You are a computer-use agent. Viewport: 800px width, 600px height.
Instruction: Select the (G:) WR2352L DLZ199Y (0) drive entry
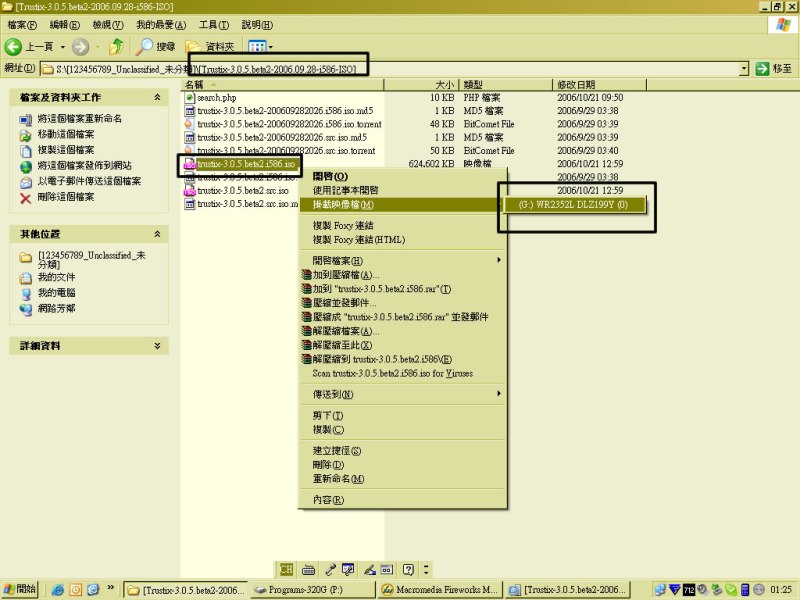(573, 205)
